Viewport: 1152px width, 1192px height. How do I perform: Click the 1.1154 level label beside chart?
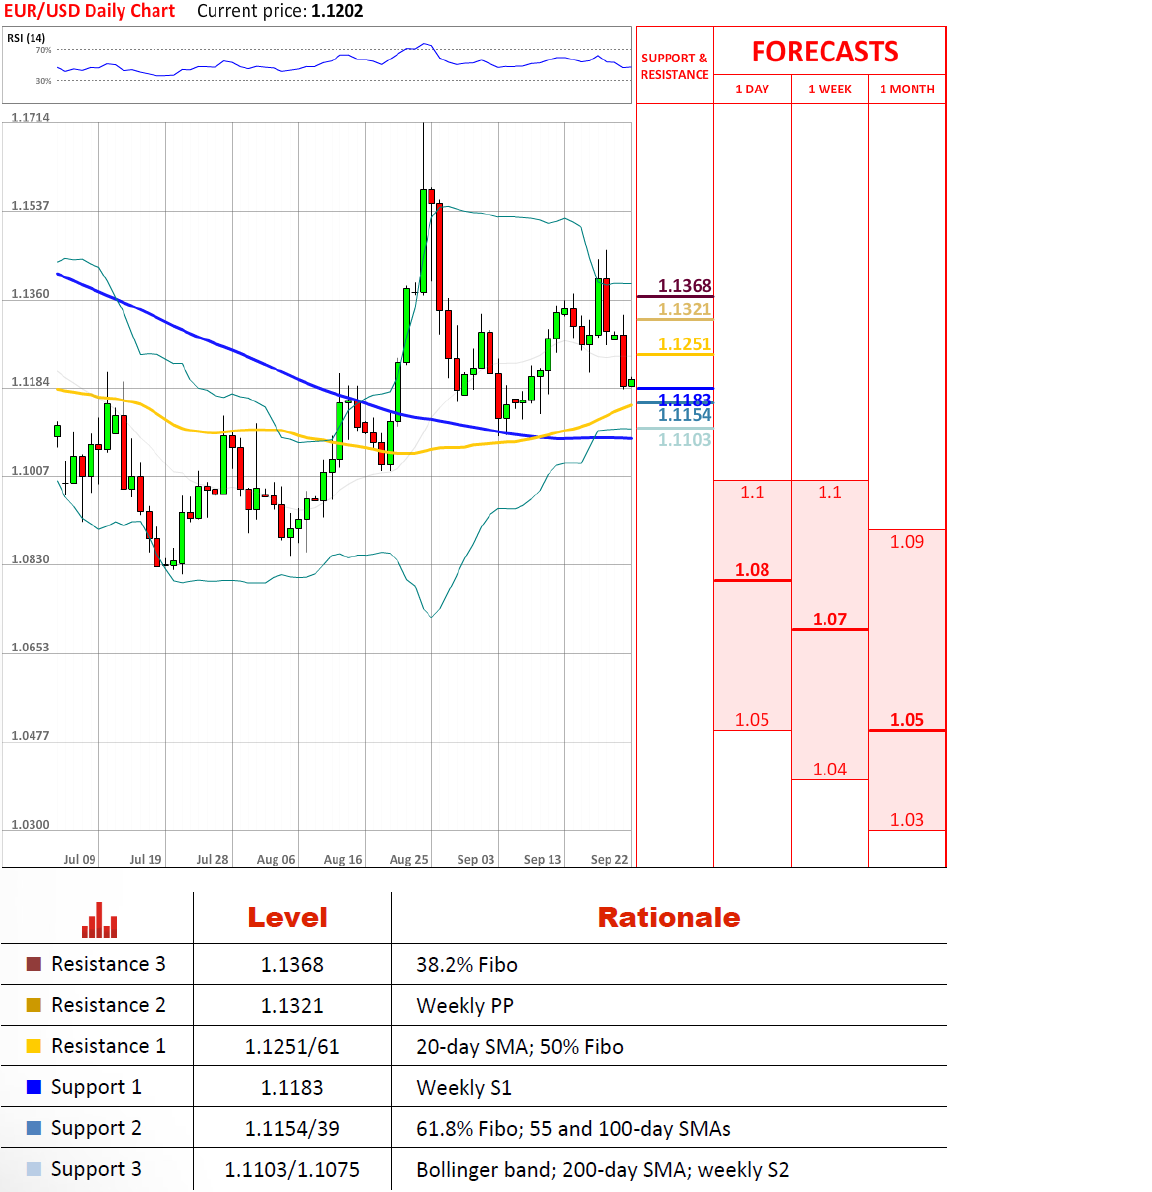(684, 415)
